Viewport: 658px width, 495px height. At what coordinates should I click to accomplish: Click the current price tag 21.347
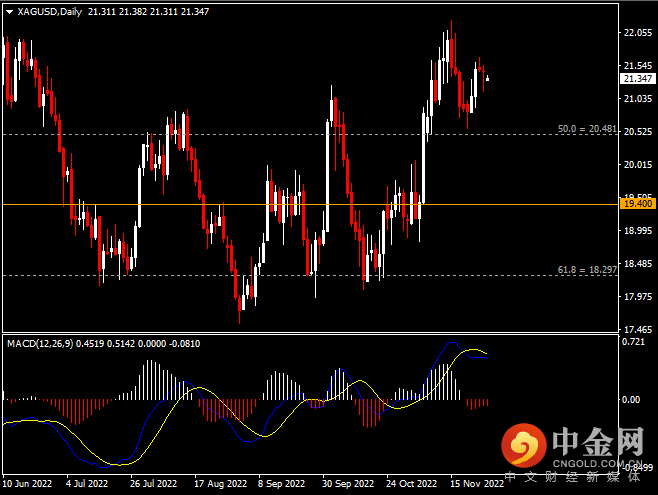[x=637, y=78]
